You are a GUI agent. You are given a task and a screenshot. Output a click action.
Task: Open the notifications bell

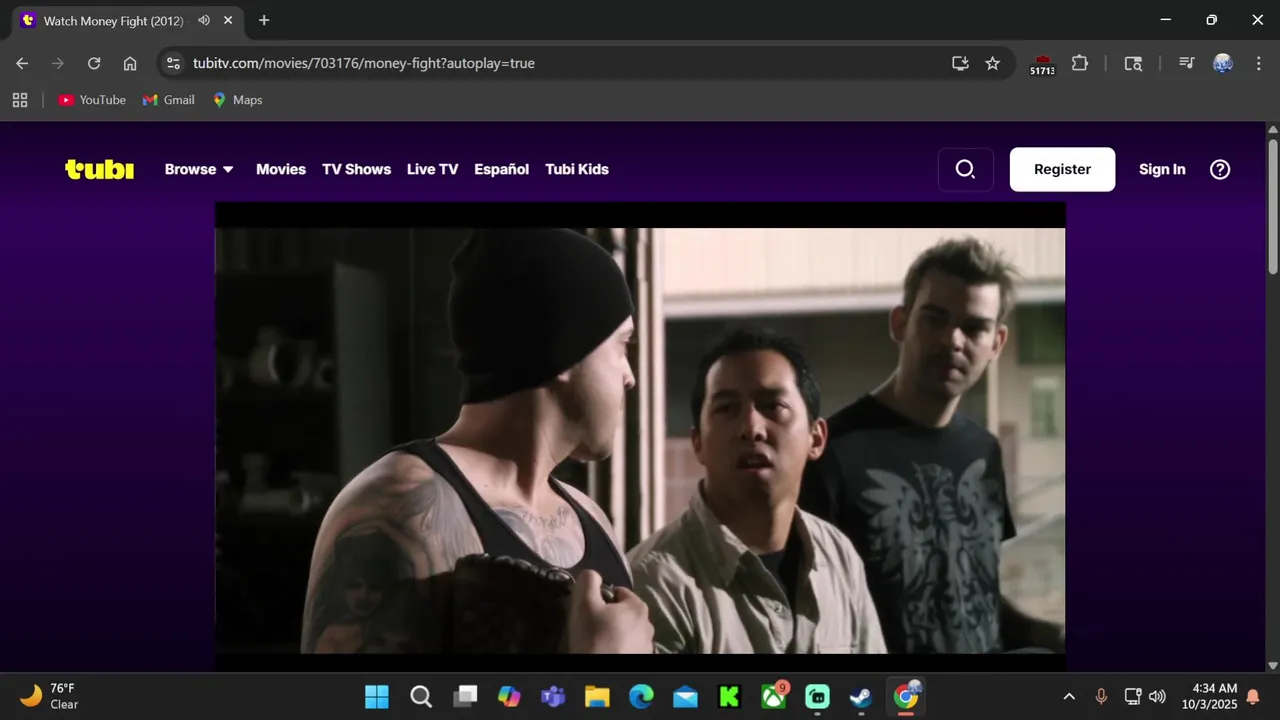(x=1253, y=697)
